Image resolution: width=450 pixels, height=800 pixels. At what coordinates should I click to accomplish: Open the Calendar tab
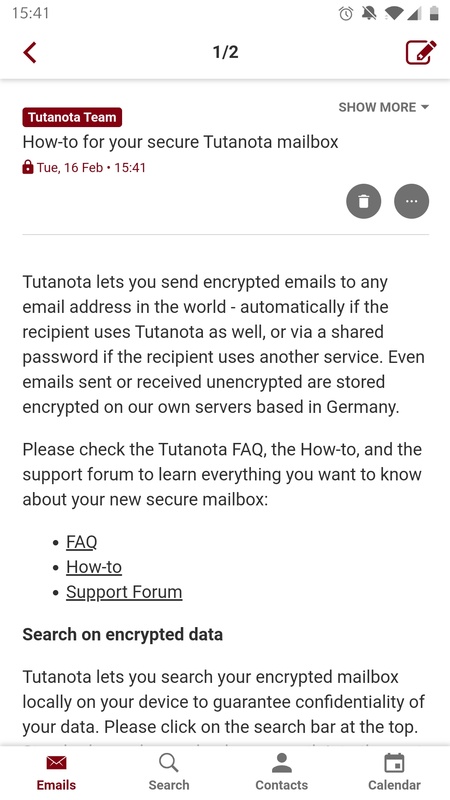(x=394, y=772)
